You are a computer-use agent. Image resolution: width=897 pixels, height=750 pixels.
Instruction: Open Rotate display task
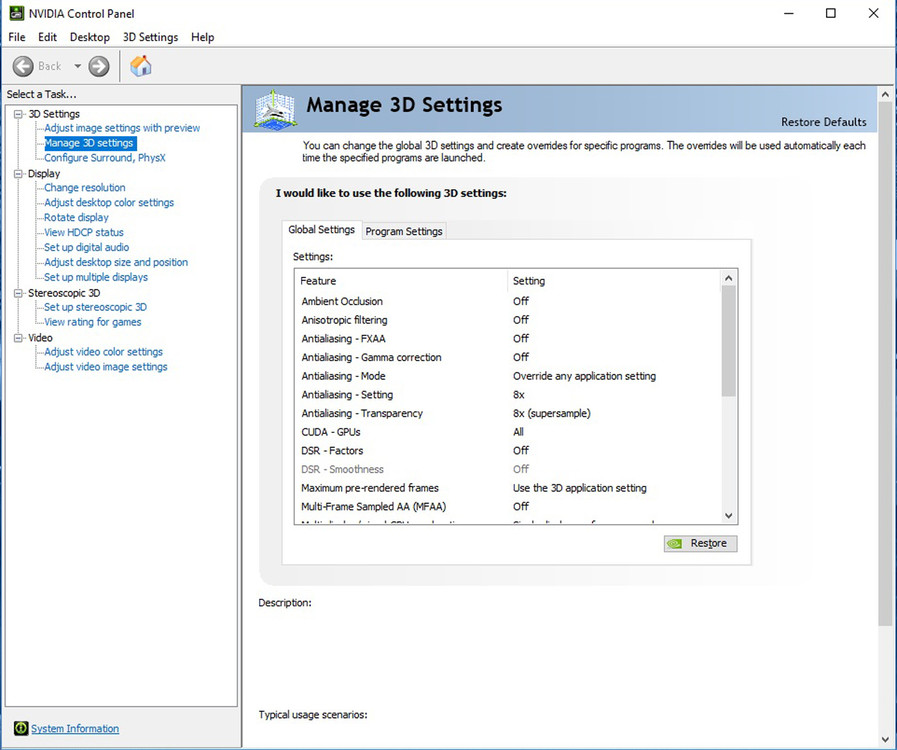76,217
